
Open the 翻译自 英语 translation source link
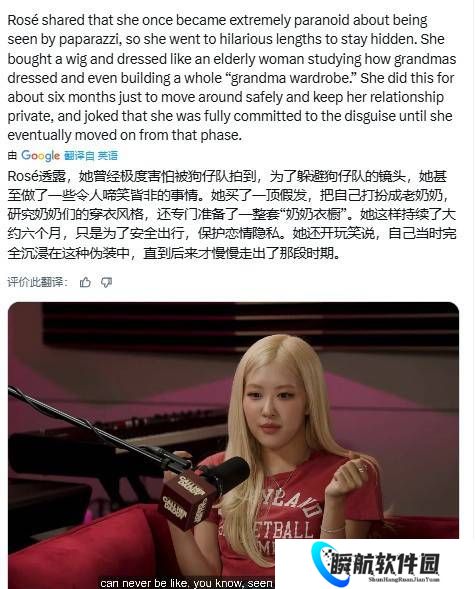click(91, 155)
